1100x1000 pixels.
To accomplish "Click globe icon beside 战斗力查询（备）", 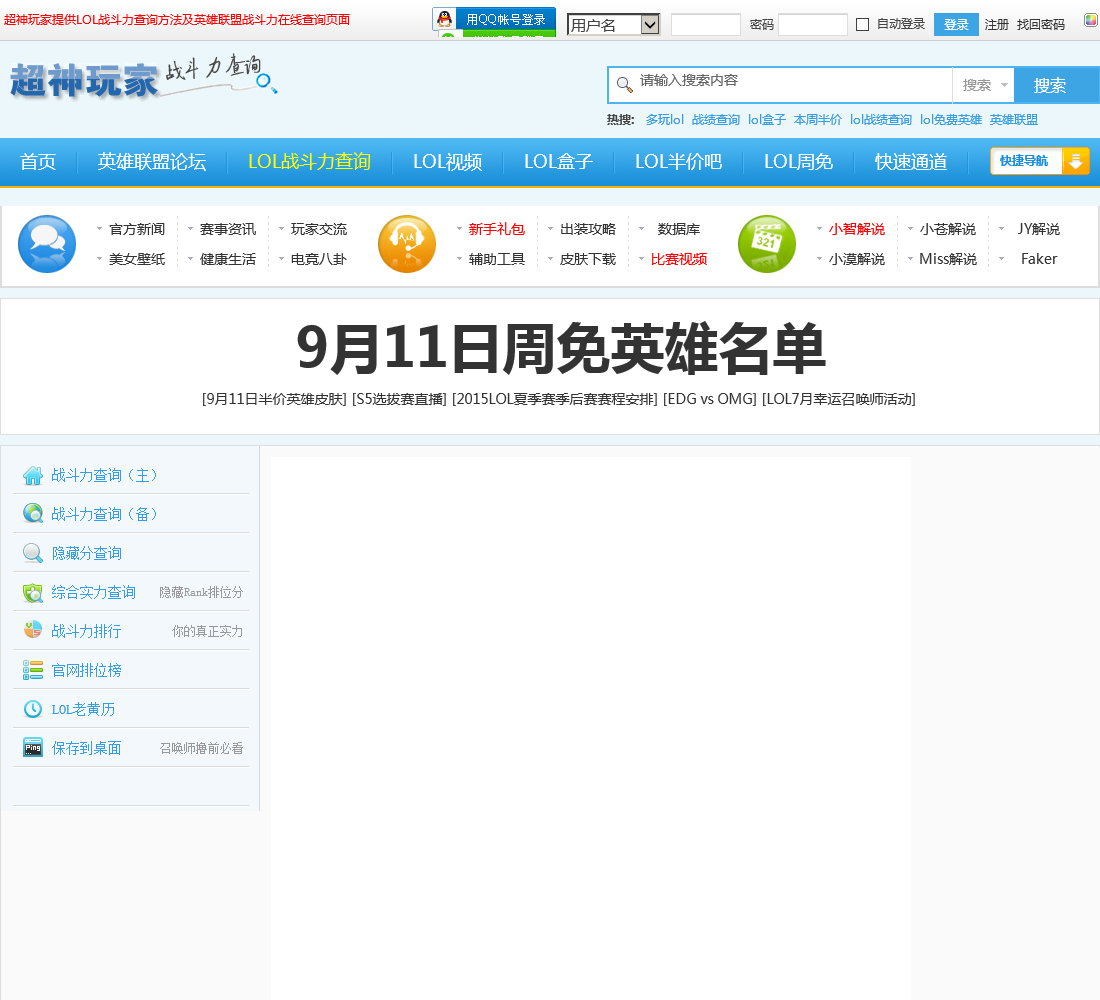I will (x=33, y=514).
